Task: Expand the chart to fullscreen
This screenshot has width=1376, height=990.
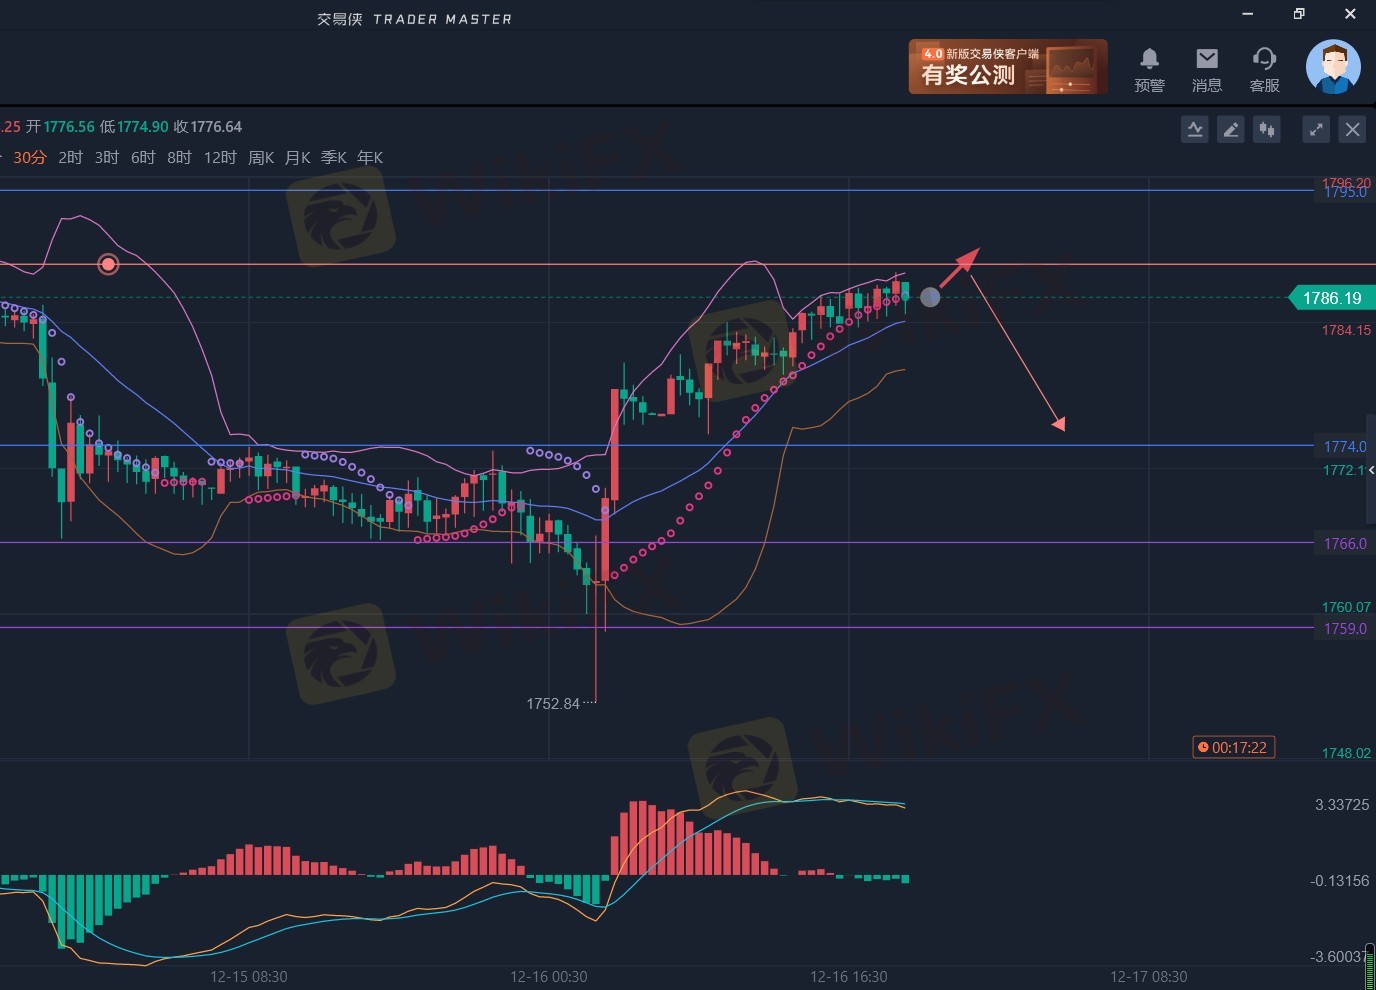Action: (1316, 129)
